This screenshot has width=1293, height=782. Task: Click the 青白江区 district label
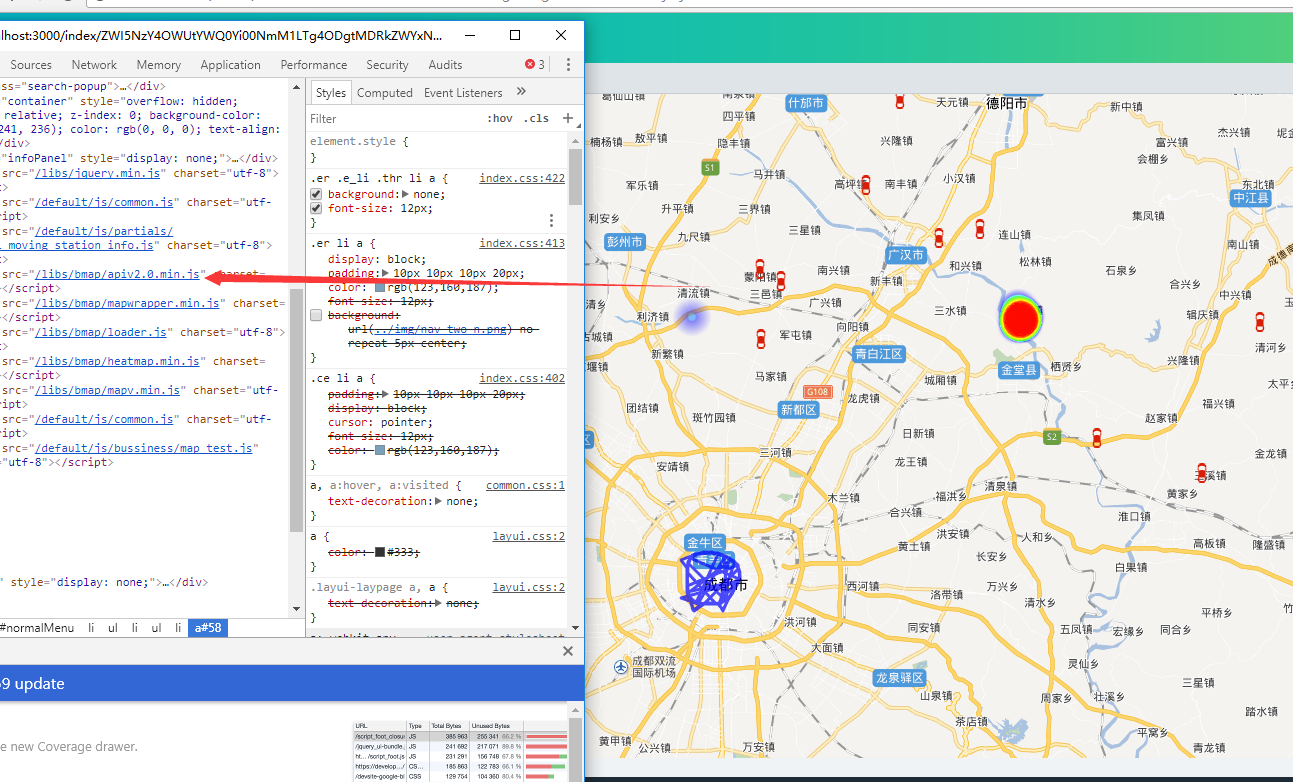click(879, 354)
